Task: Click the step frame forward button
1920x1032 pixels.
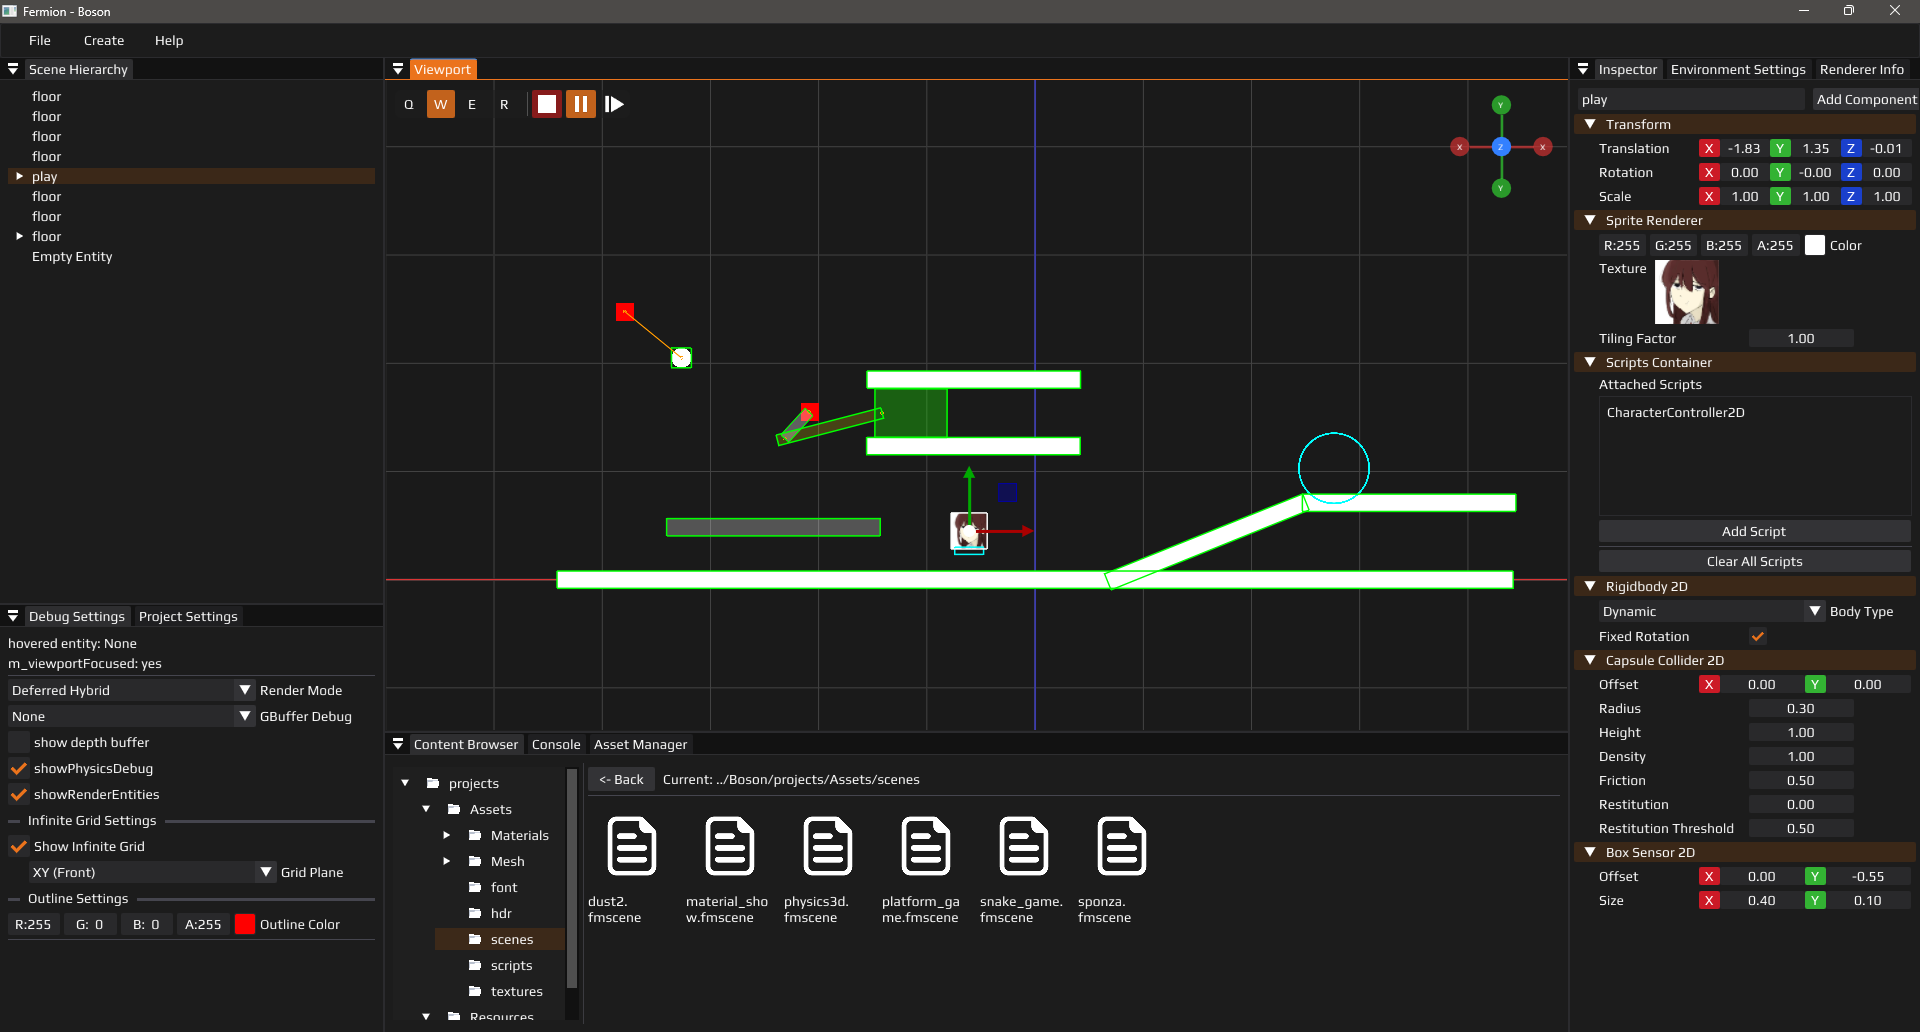Action: tap(615, 104)
